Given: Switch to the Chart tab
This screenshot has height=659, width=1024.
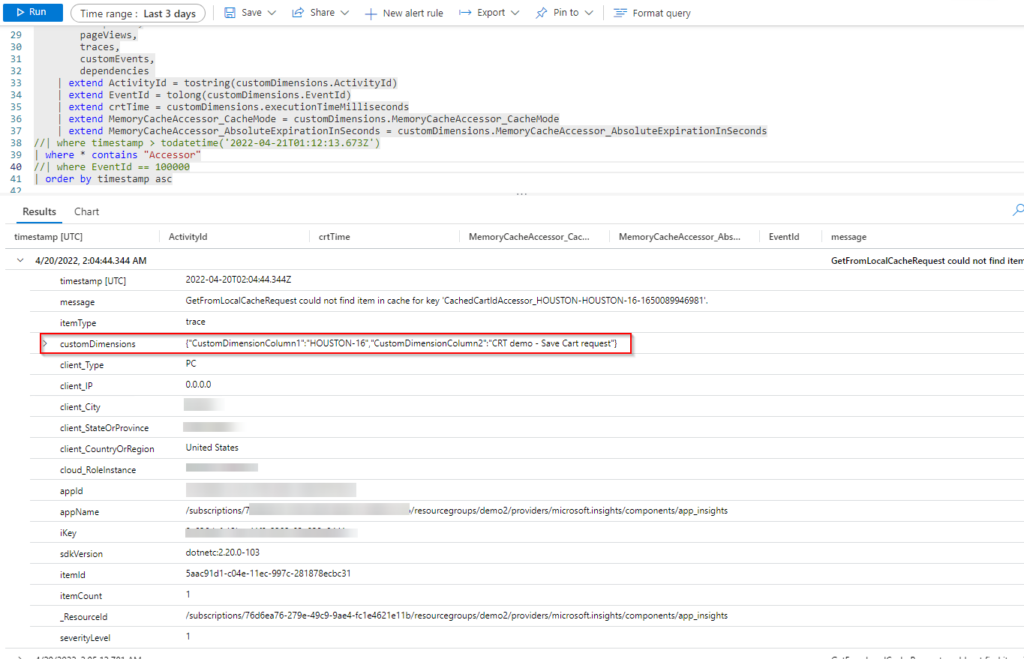Looking at the screenshot, I should coord(87,212).
